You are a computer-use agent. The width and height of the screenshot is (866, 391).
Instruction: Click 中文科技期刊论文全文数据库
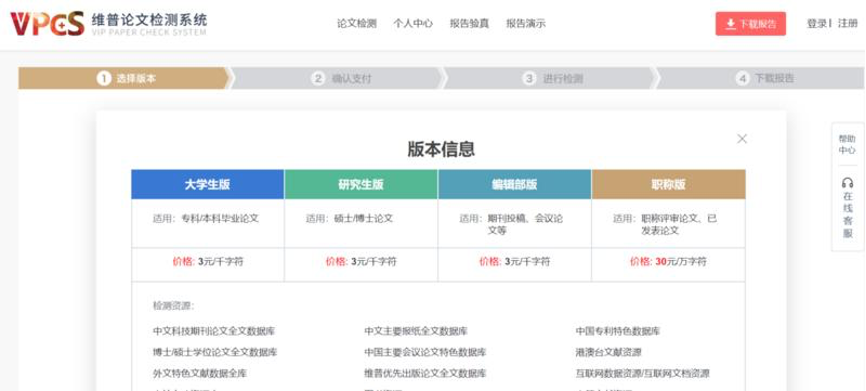[214, 331]
